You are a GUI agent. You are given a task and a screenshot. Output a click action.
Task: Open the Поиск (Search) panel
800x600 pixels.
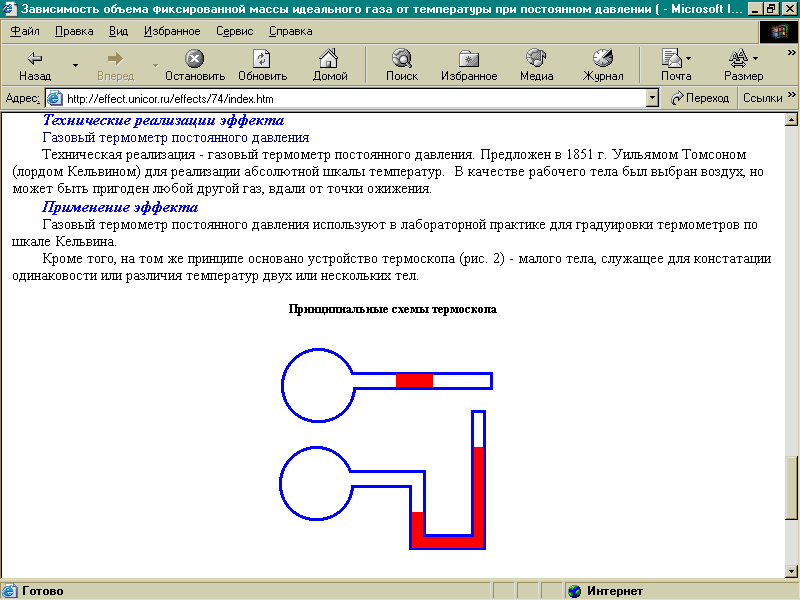(x=402, y=65)
